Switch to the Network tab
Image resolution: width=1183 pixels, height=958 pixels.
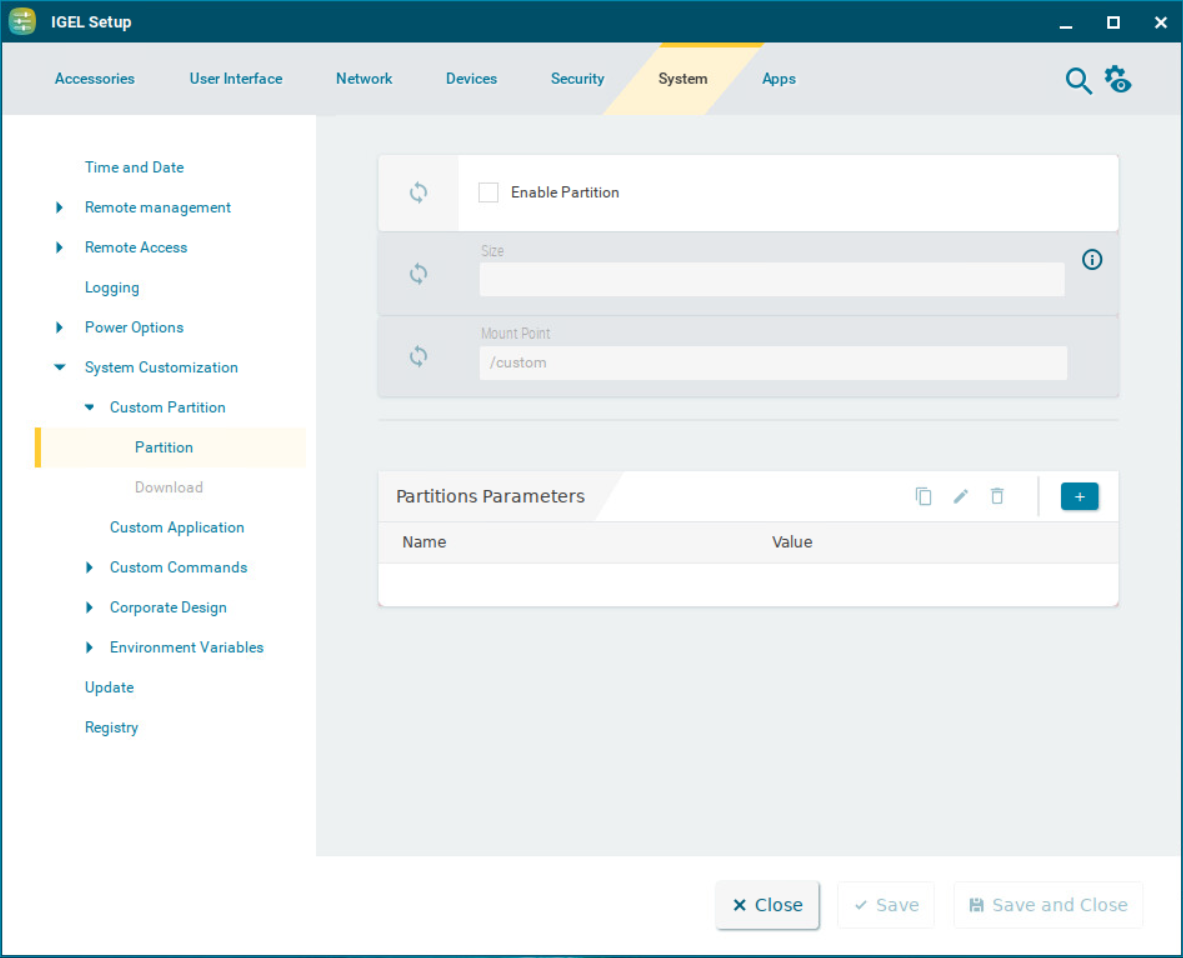pyautogui.click(x=364, y=79)
